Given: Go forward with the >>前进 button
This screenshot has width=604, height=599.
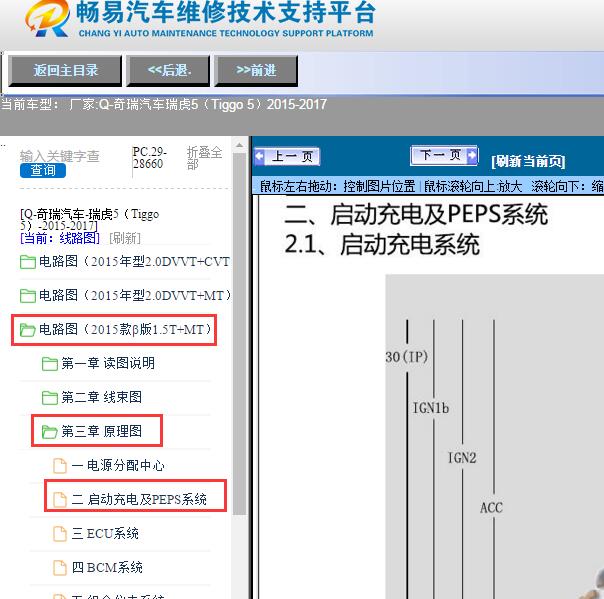Looking at the screenshot, I should tap(256, 70).
